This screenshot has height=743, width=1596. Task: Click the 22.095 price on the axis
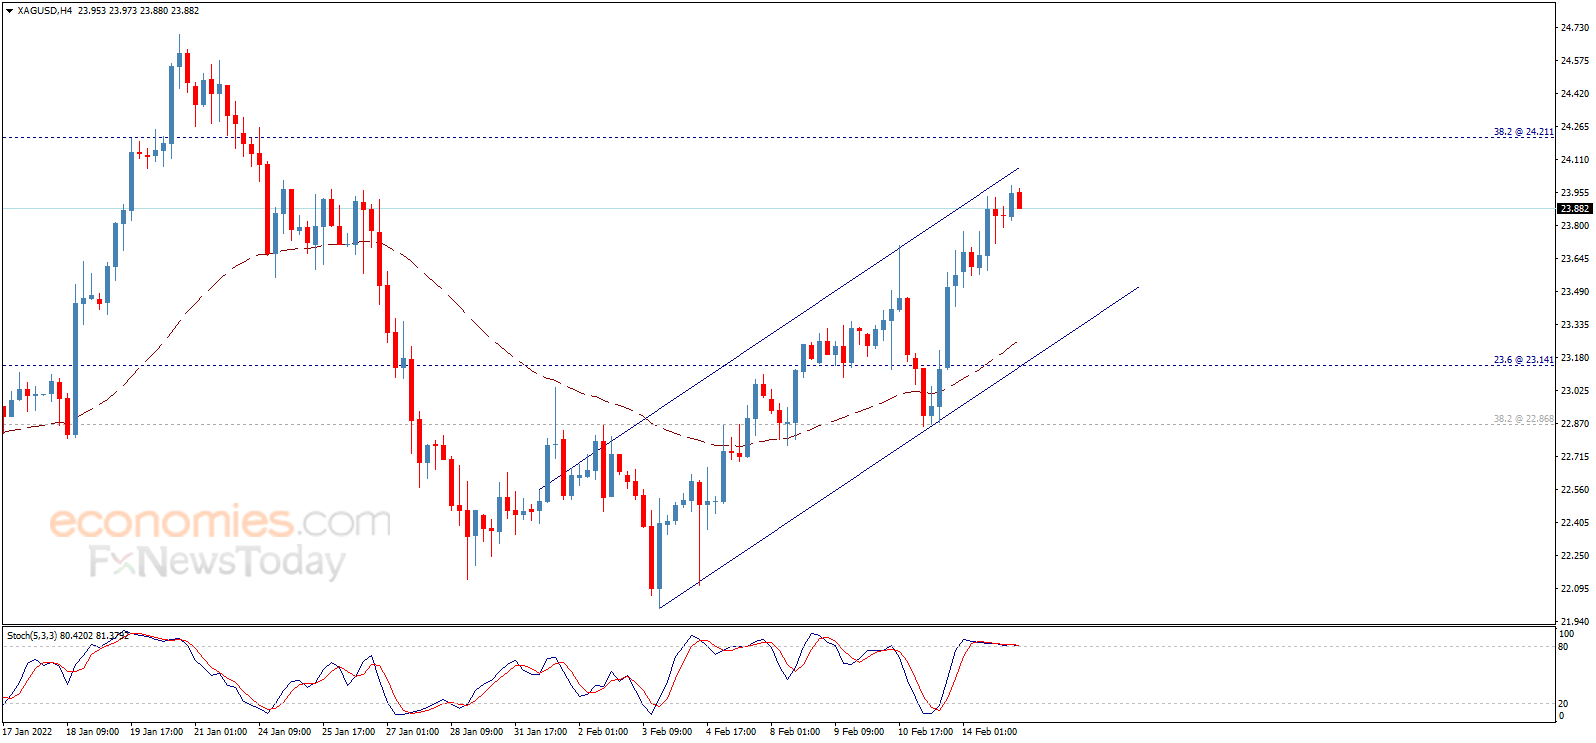pyautogui.click(x=1574, y=589)
